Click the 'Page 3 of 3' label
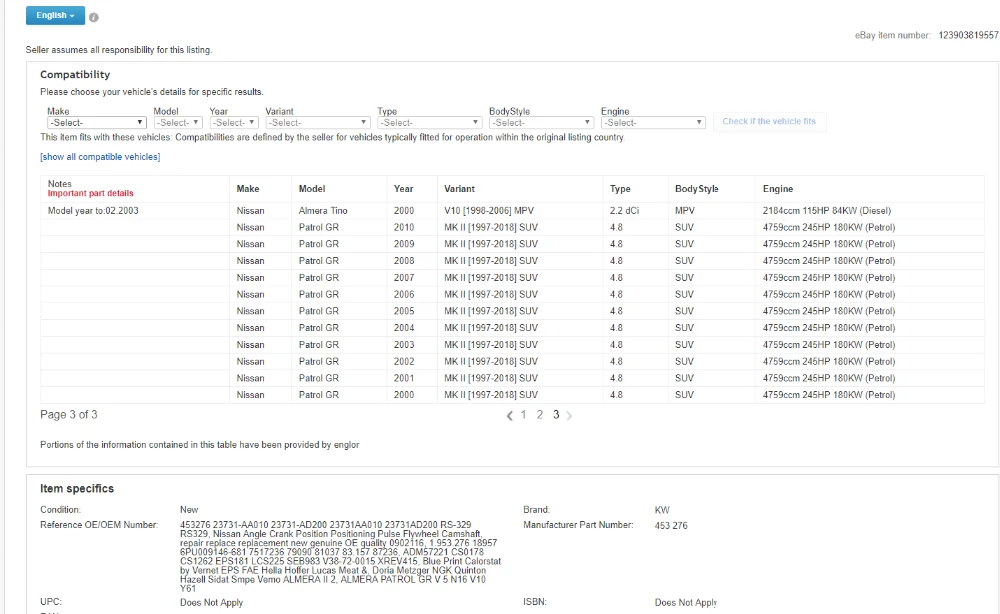 (x=69, y=415)
